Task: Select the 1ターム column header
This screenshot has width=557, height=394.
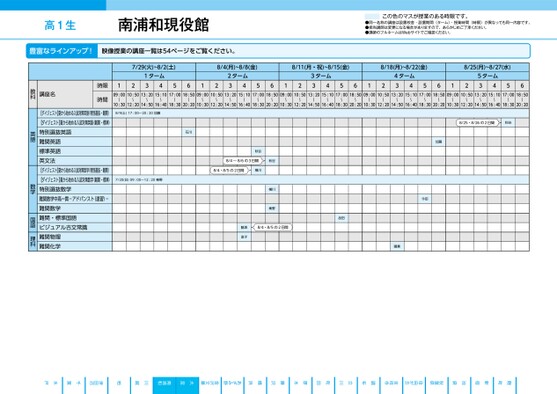Action: [x=154, y=76]
